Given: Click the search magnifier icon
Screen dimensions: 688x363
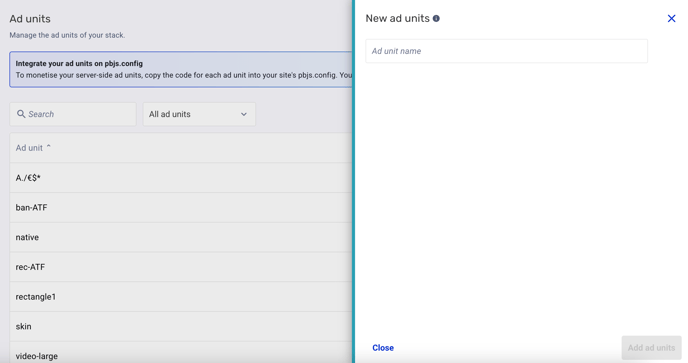Looking at the screenshot, I should coord(21,114).
